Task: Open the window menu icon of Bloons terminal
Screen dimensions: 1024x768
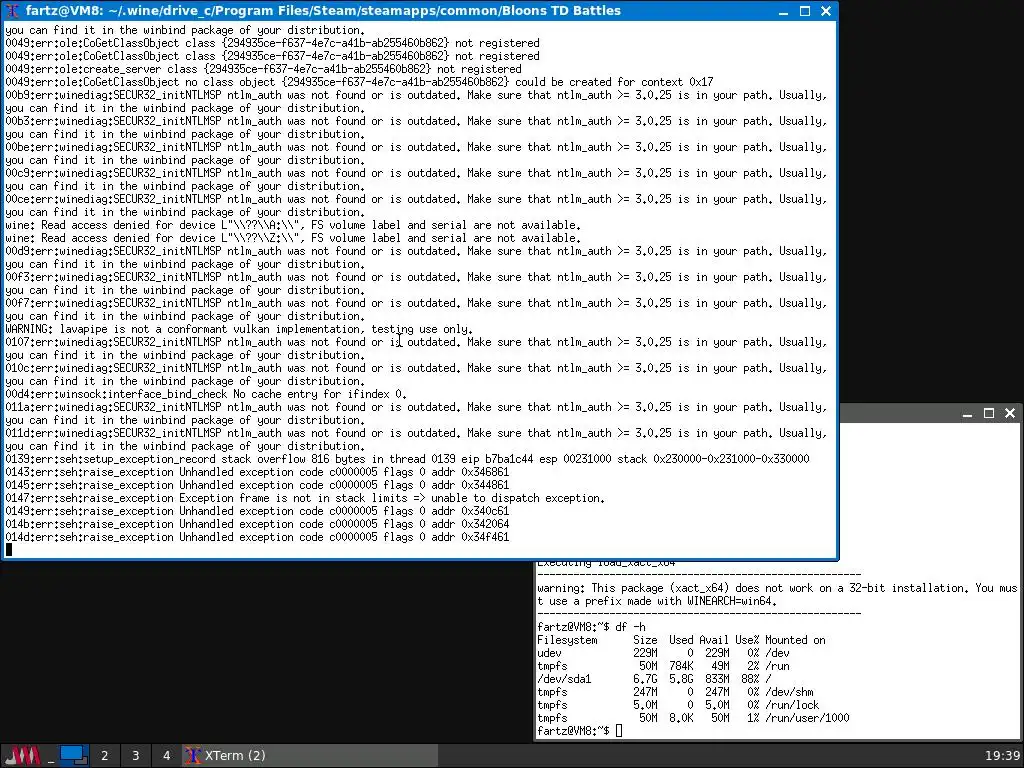Action: [12, 11]
